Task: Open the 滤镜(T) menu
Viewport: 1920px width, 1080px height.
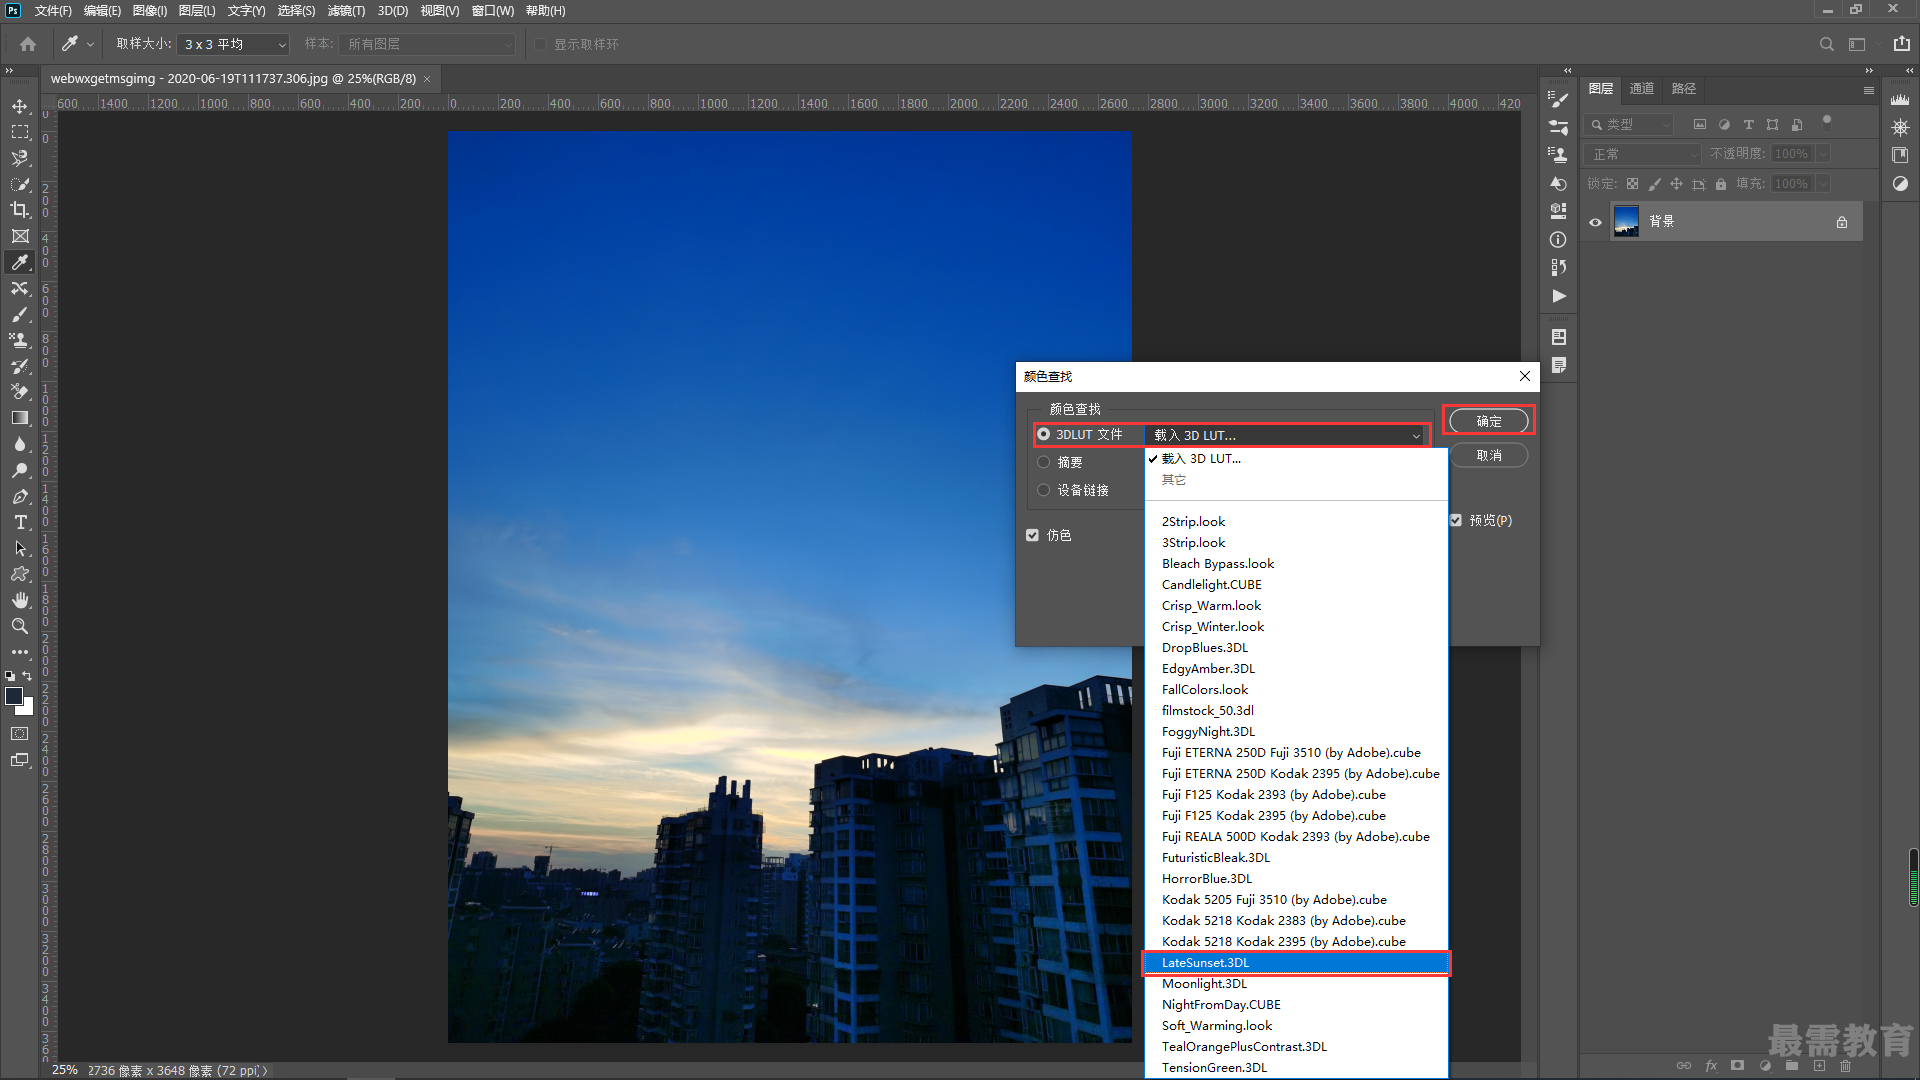Action: coord(346,11)
